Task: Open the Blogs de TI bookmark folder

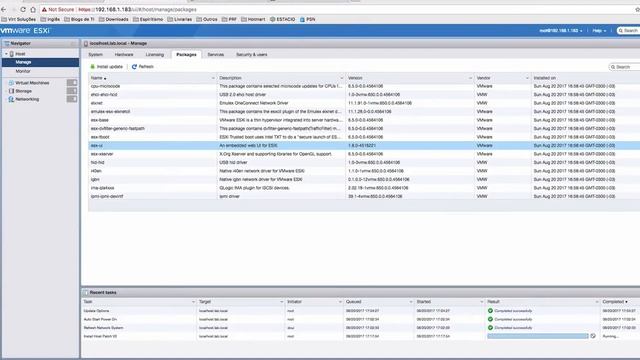Action: tap(79, 19)
